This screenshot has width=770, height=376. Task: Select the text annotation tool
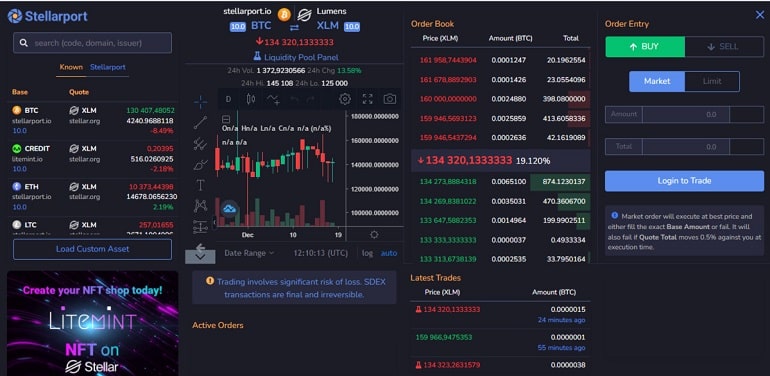coord(200,185)
